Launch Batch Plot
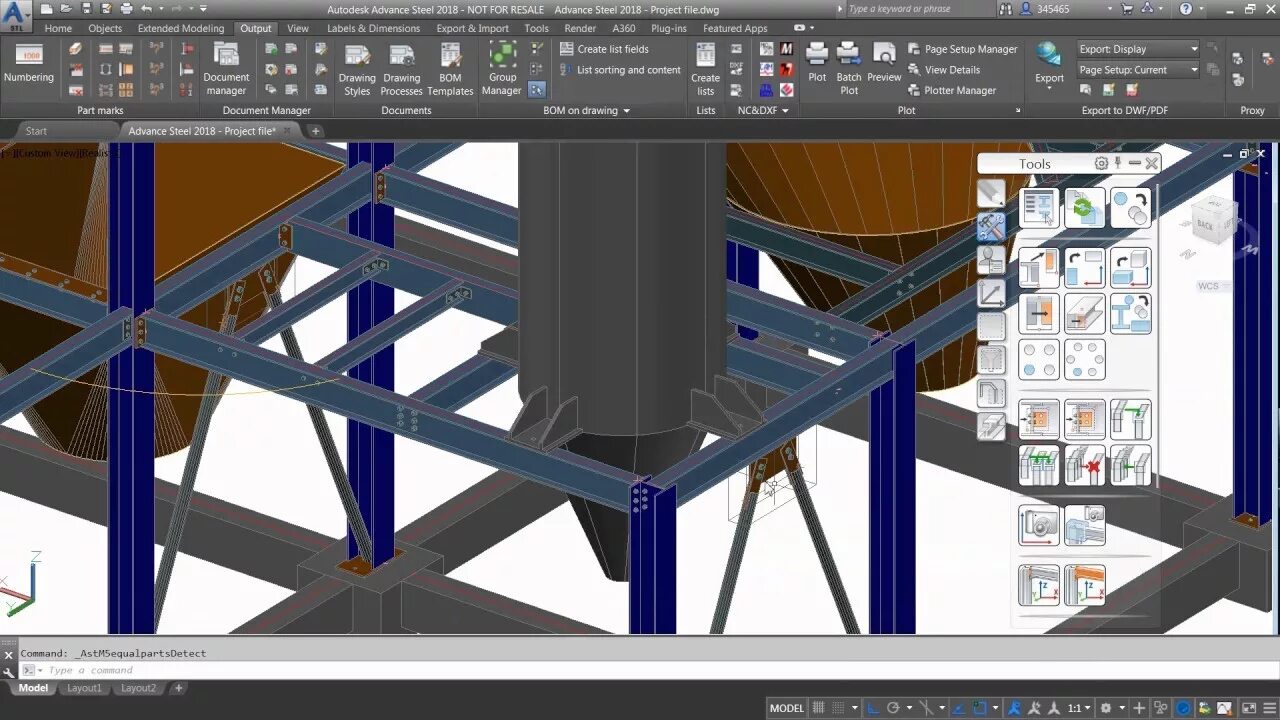 tap(849, 68)
